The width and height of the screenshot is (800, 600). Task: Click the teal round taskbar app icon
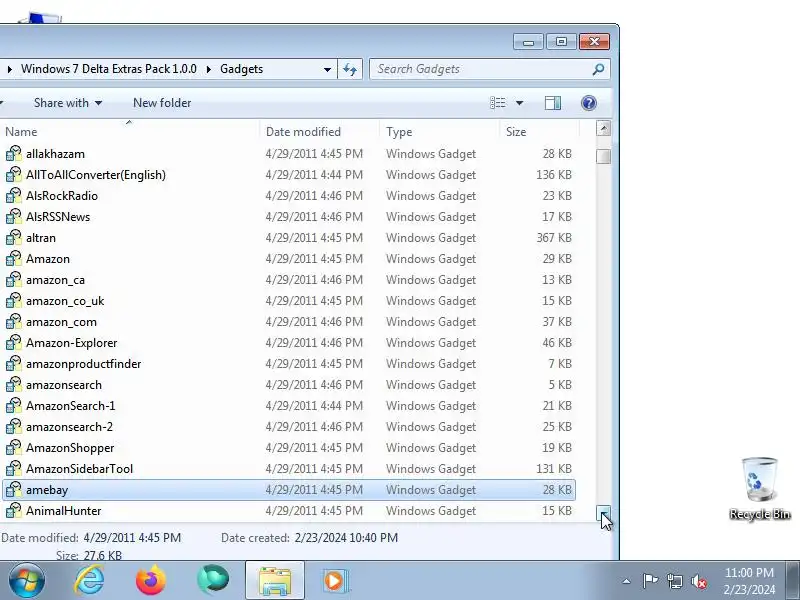pyautogui.click(x=213, y=580)
